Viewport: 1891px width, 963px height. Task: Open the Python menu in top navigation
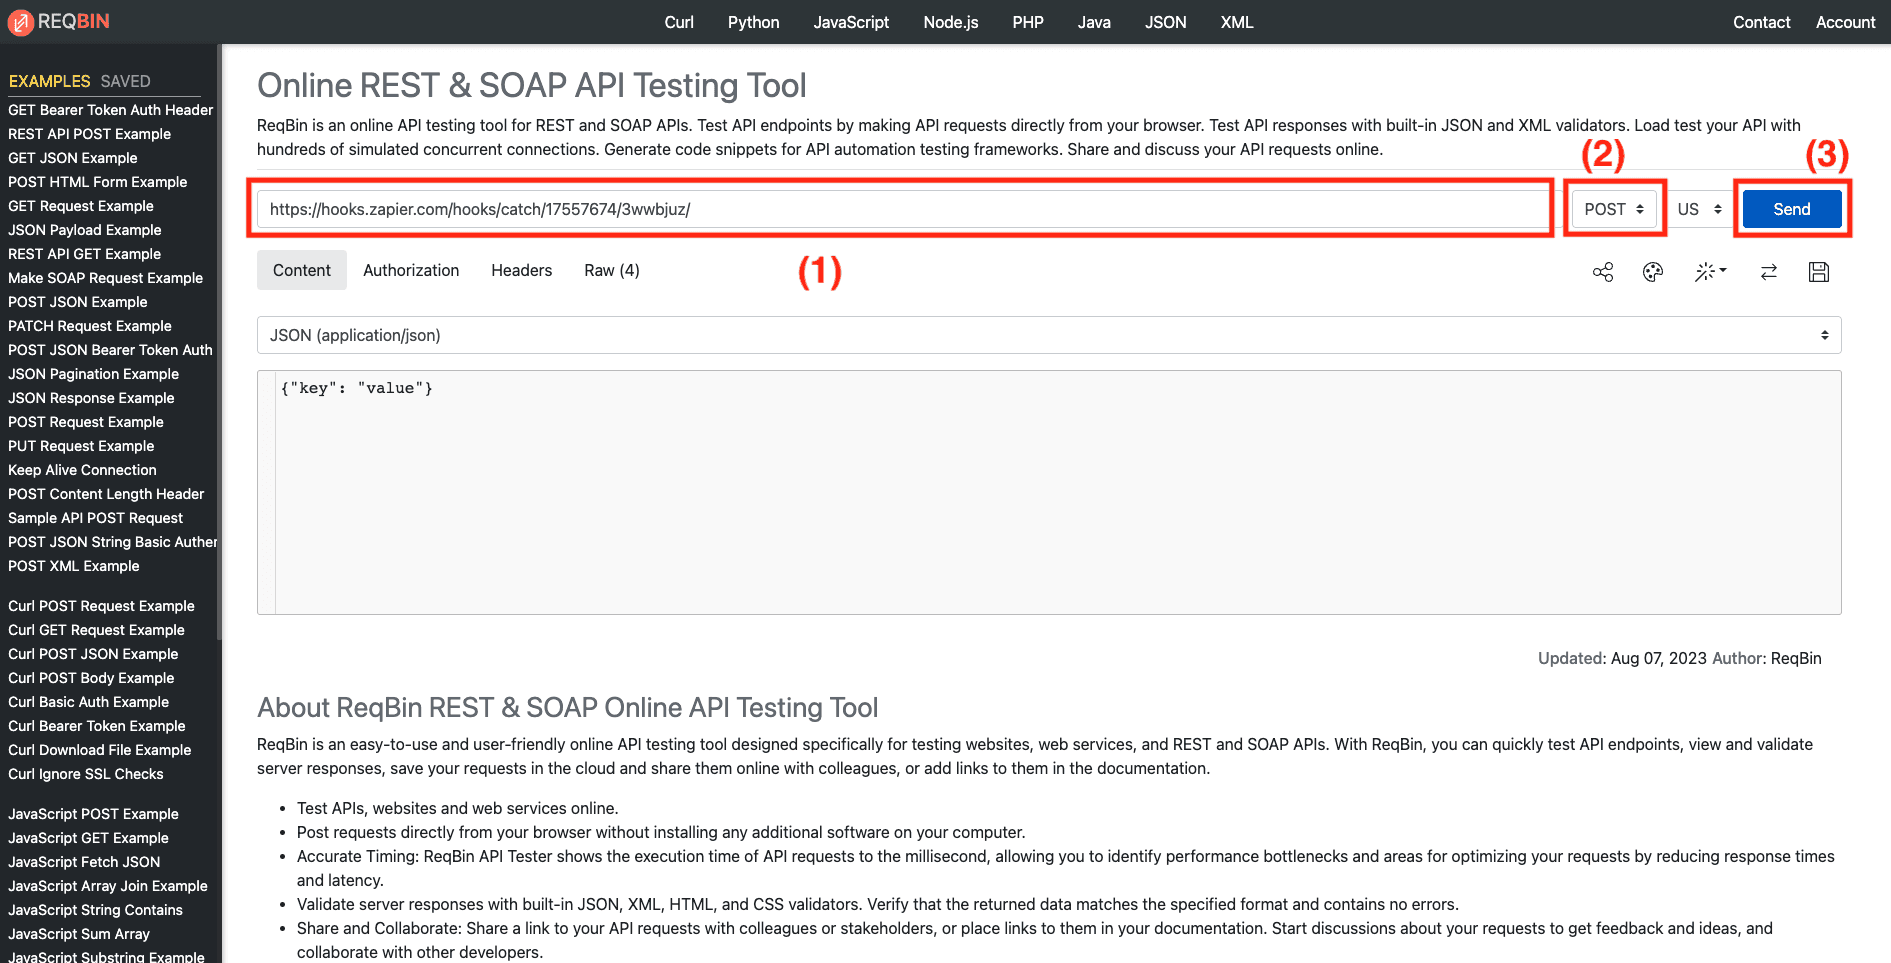click(754, 22)
